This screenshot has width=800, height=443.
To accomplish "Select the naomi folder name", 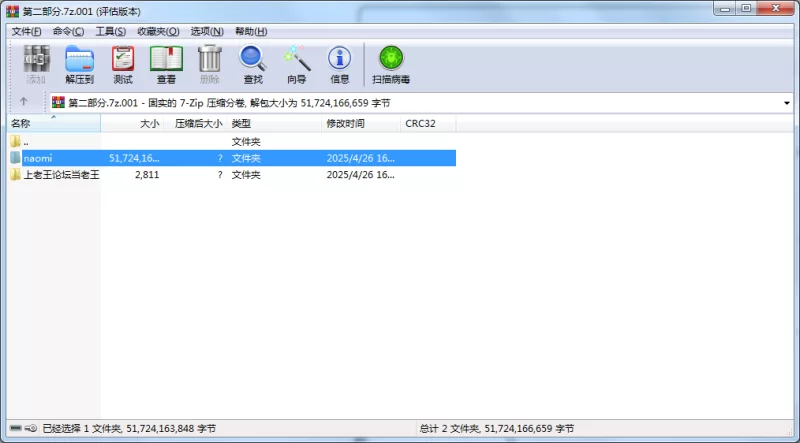I will 38,158.
